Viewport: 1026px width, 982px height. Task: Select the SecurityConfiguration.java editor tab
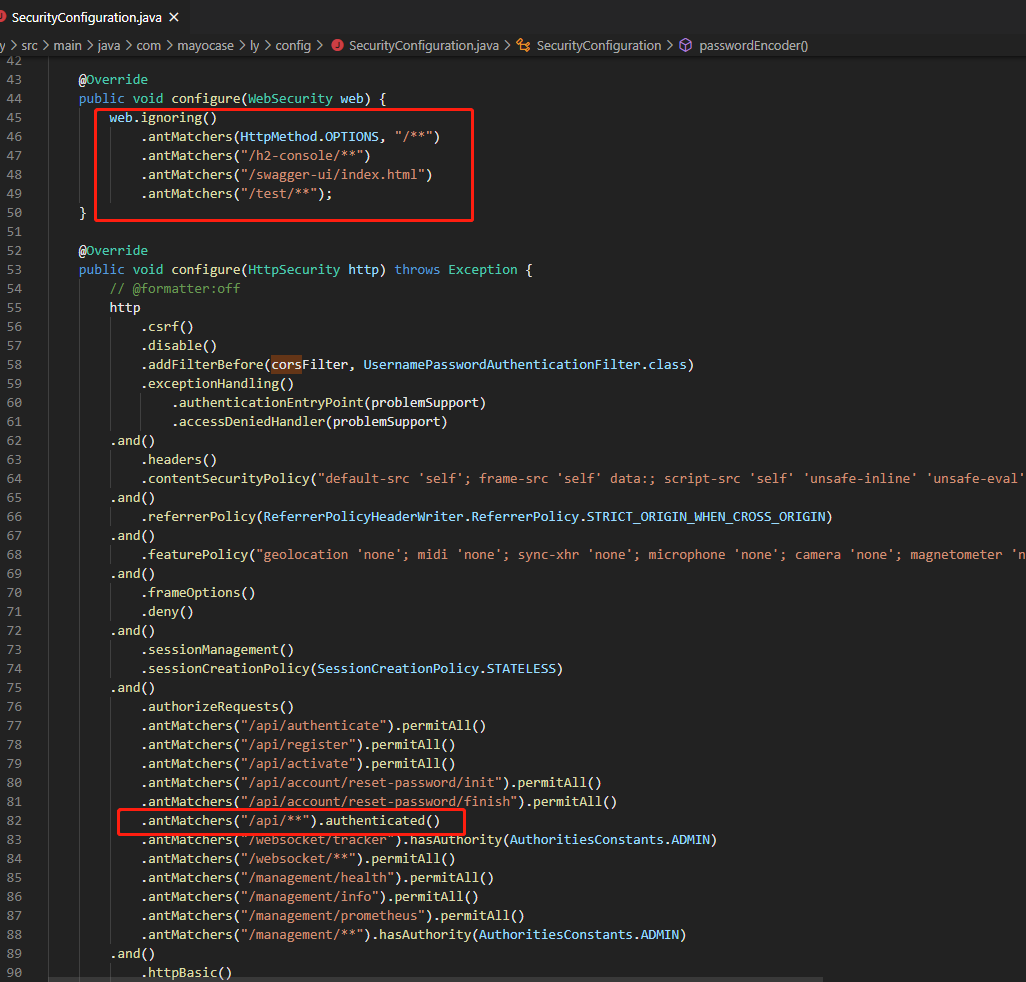[92, 18]
